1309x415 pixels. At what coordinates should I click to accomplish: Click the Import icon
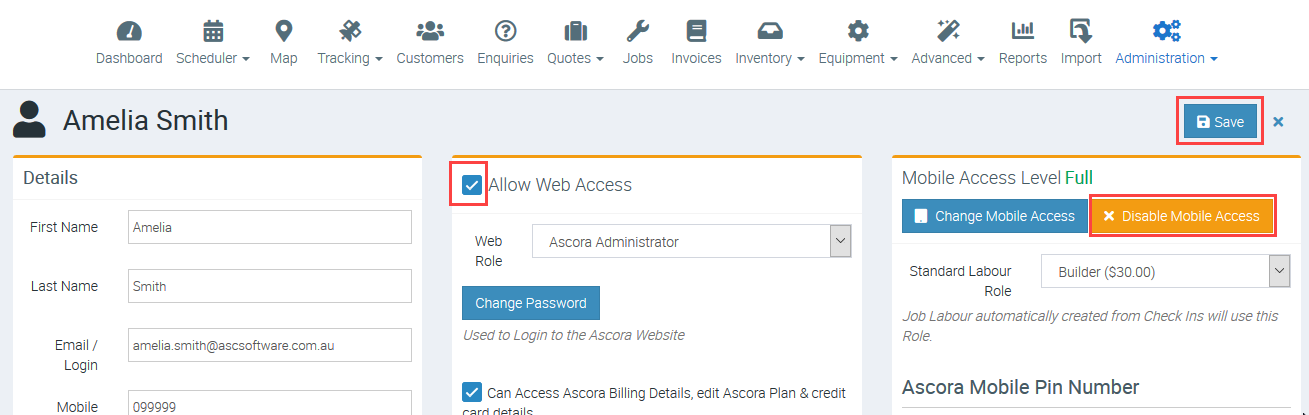(1080, 31)
